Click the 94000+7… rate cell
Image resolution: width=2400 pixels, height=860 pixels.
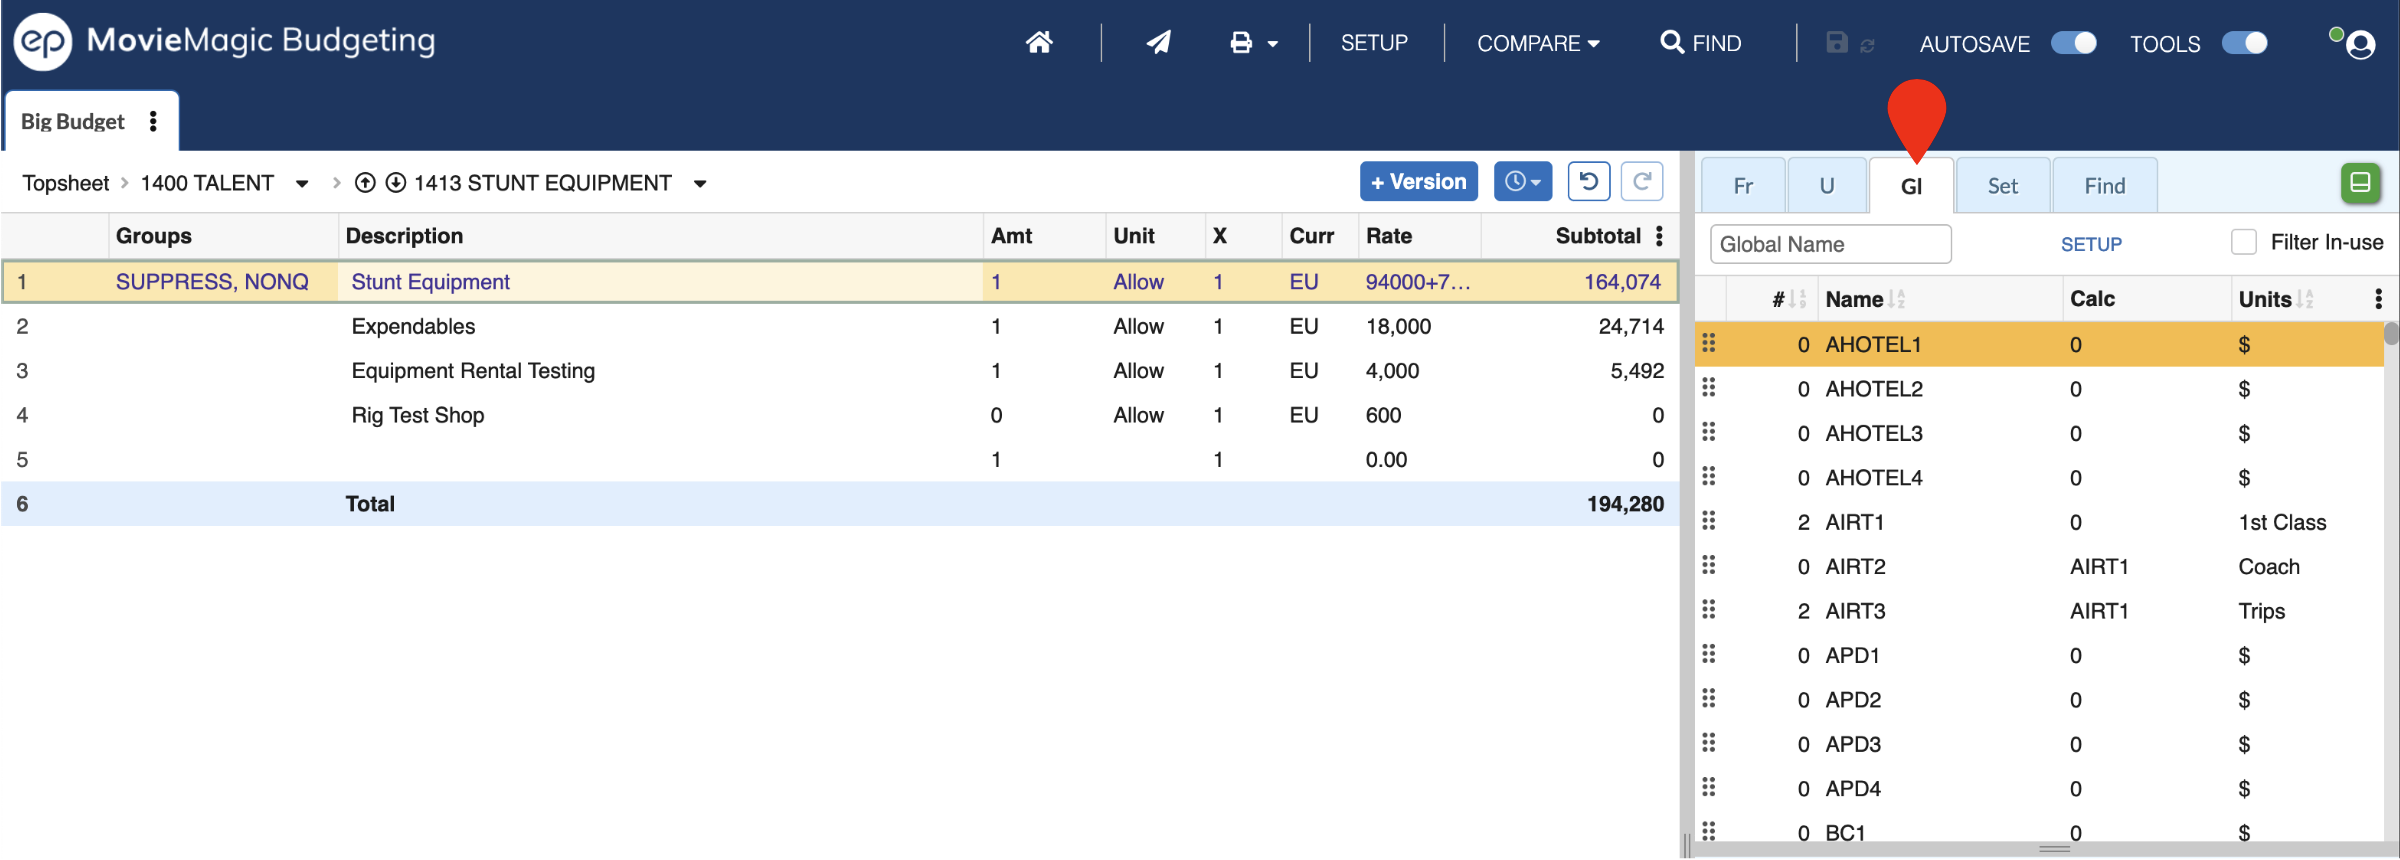pos(1418,282)
